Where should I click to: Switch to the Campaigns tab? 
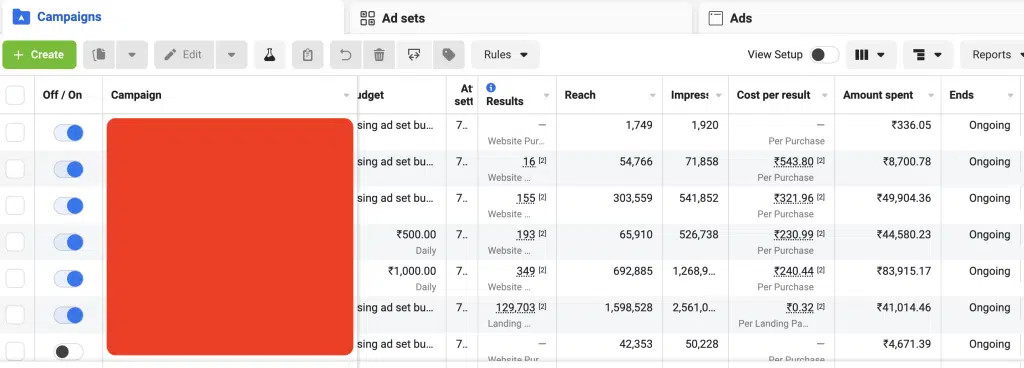tap(172, 17)
